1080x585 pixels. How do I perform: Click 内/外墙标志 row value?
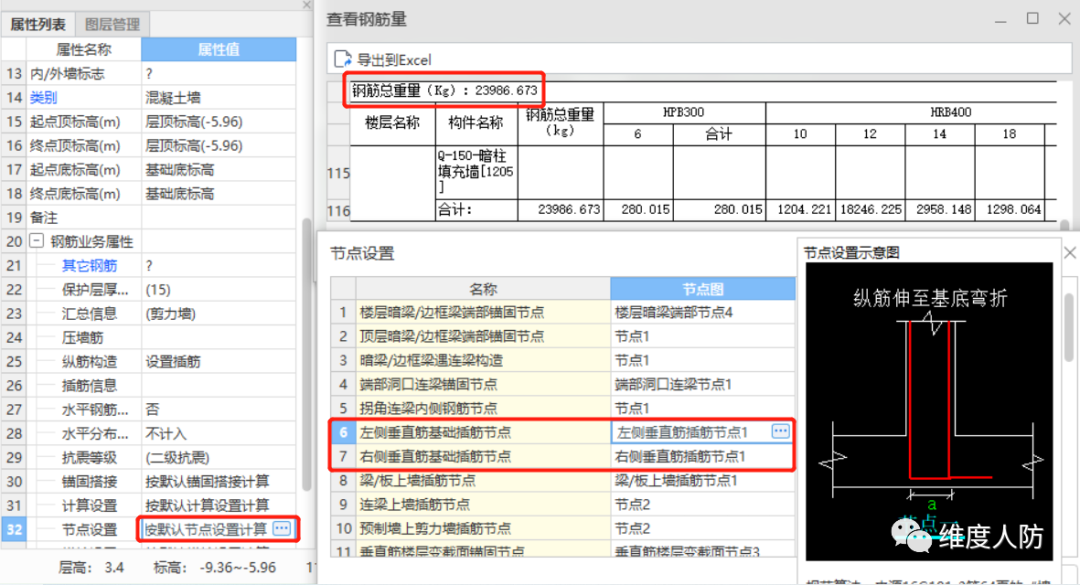tap(219, 74)
